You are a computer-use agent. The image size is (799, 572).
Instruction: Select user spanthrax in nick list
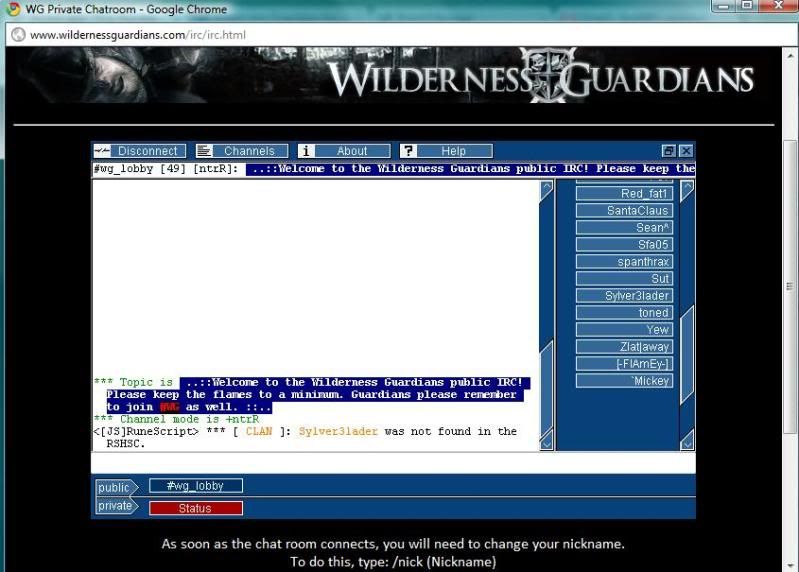(x=624, y=262)
